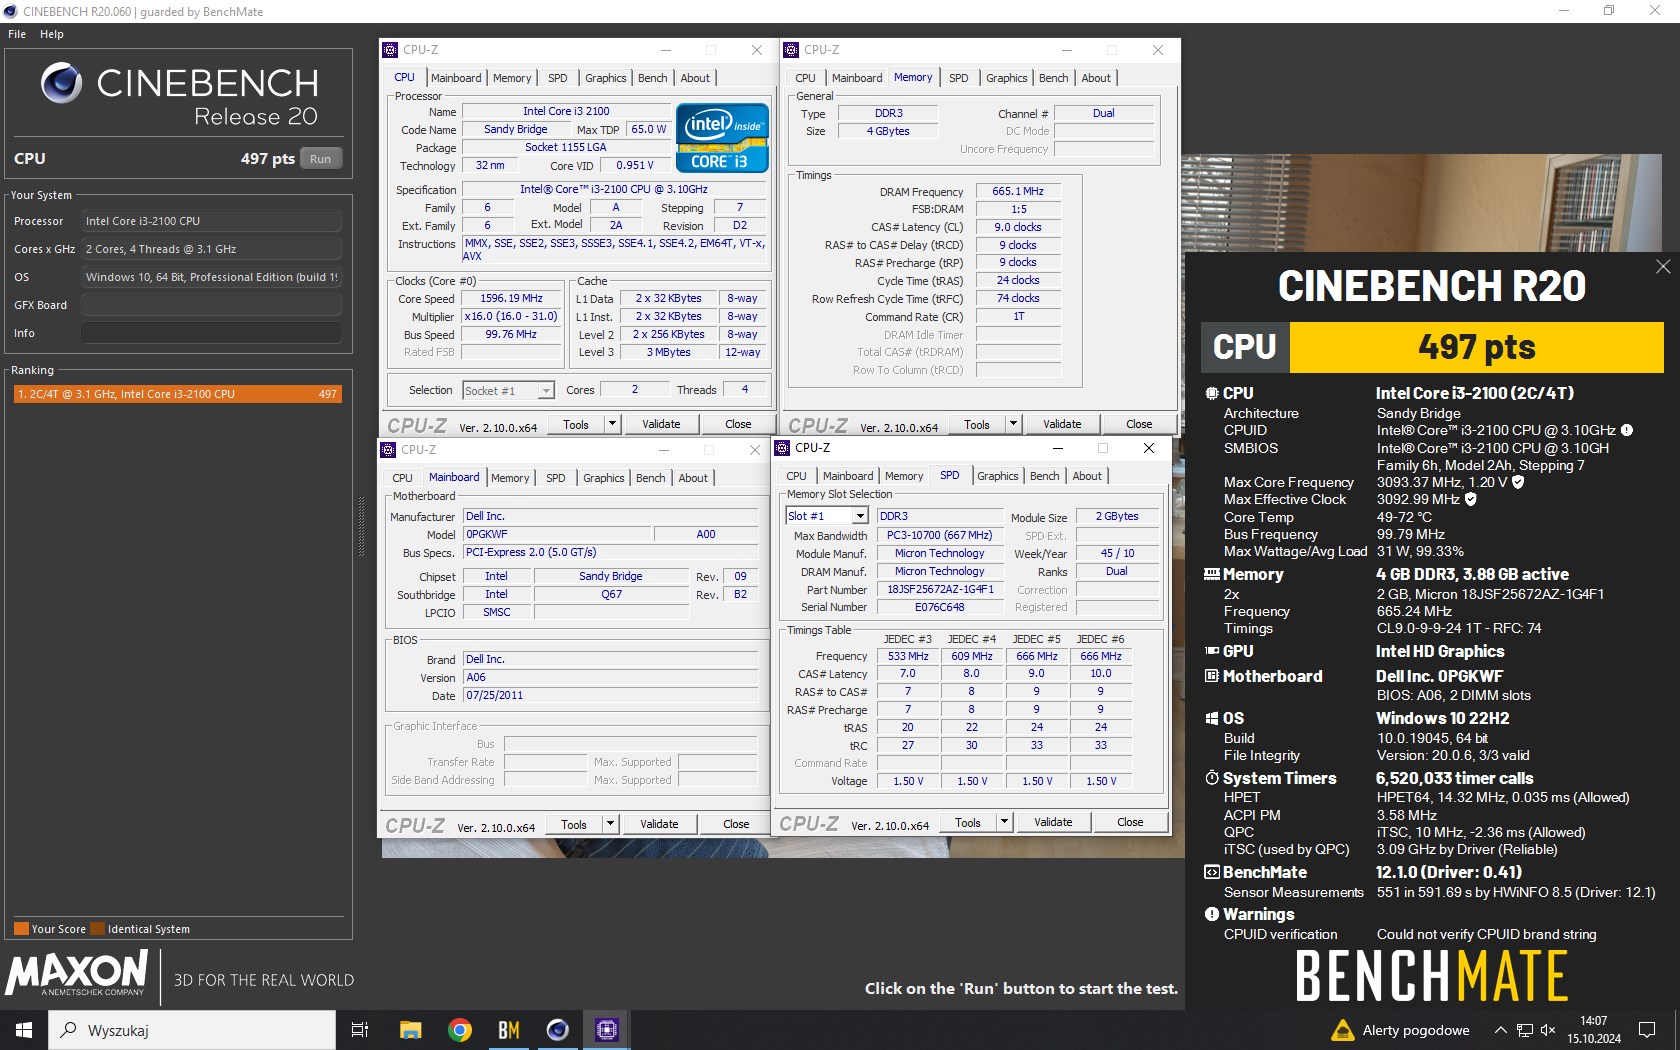Click the volume muted tray icon
Viewport: 1680px width, 1050px height.
coord(1548,1030)
